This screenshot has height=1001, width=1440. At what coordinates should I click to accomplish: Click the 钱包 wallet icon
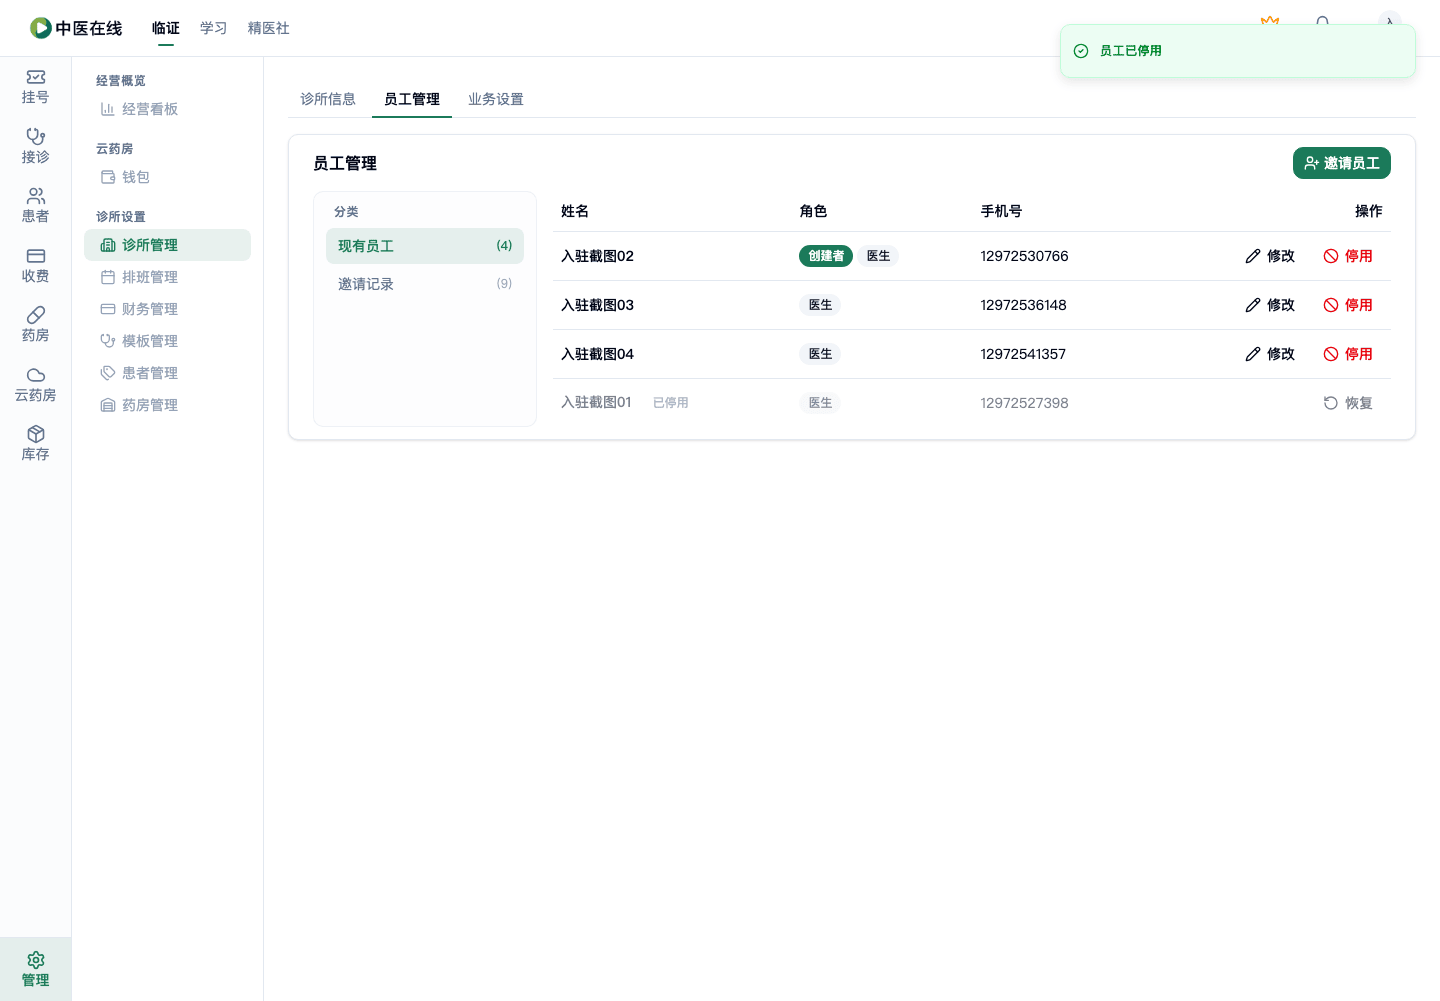click(x=108, y=177)
